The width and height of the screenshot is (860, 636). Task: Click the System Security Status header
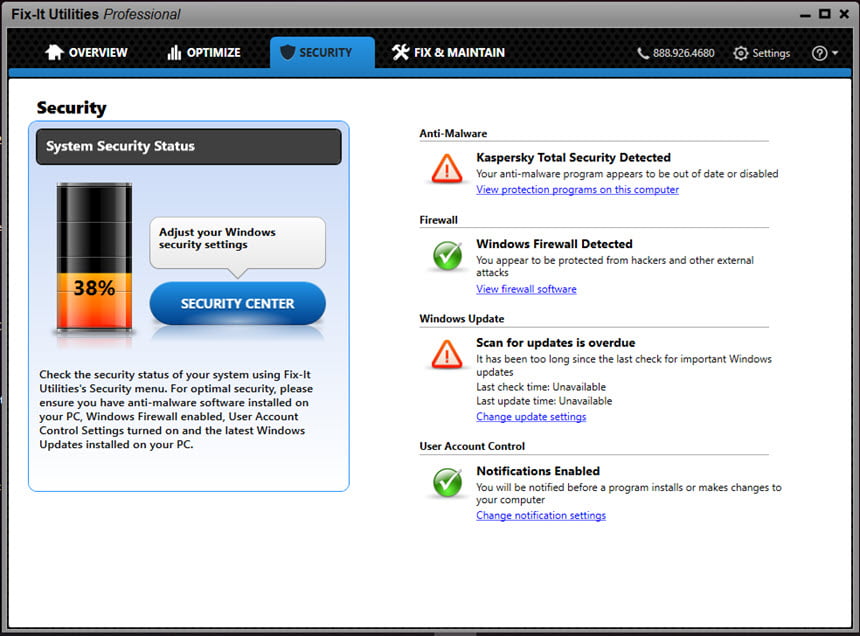[189, 146]
